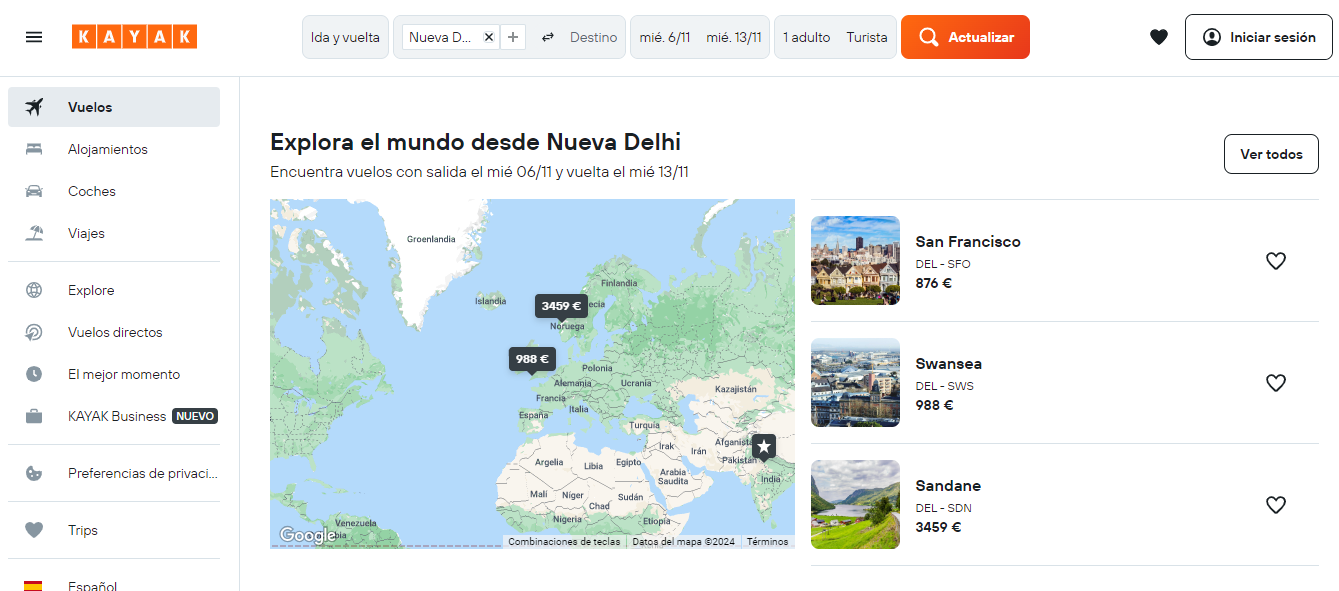
Task: Open El mejor momento in the sidebar
Action: point(114,374)
